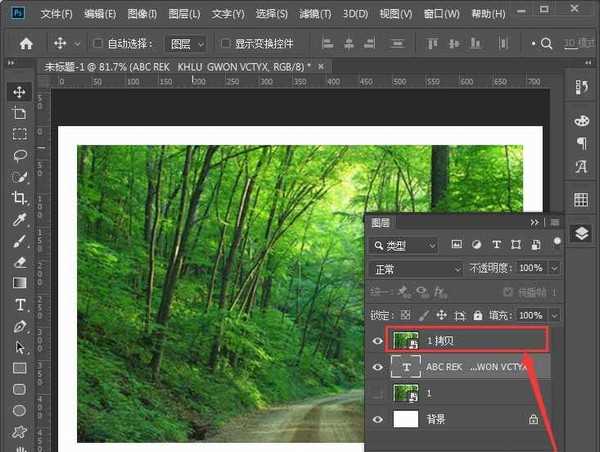Select the Lasso tool
Viewport: 600px width, 452px height.
click(x=19, y=155)
